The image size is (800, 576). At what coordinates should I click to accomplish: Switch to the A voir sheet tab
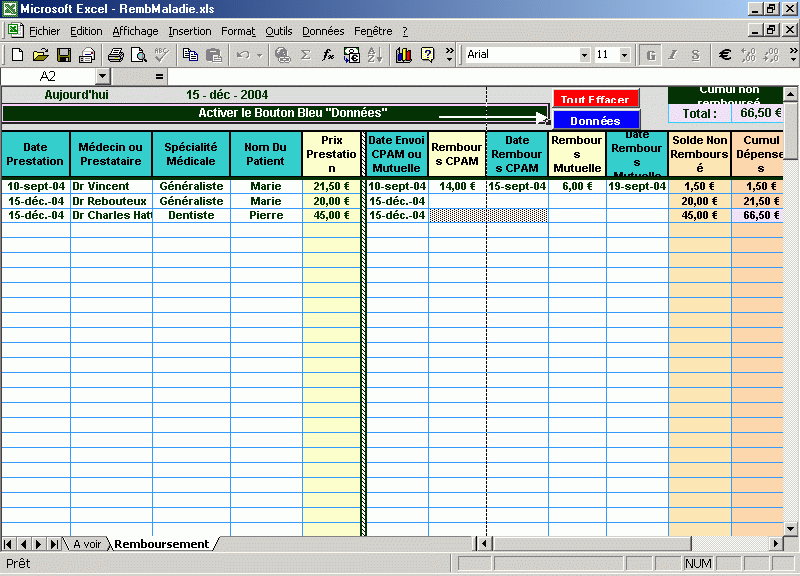(87, 544)
